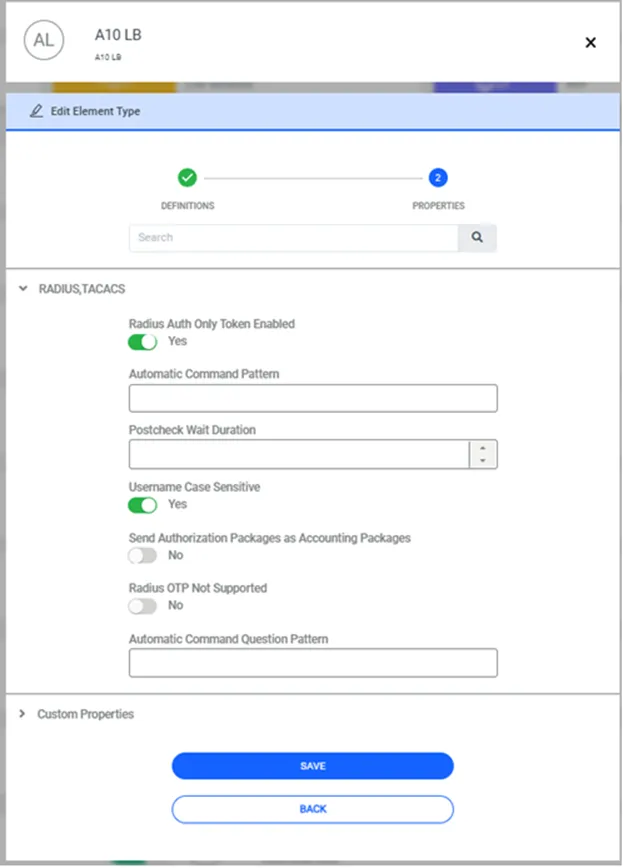Viewport: 623px width, 868px height.
Task: Click the DEFINITIONS step label
Action: [x=187, y=206]
